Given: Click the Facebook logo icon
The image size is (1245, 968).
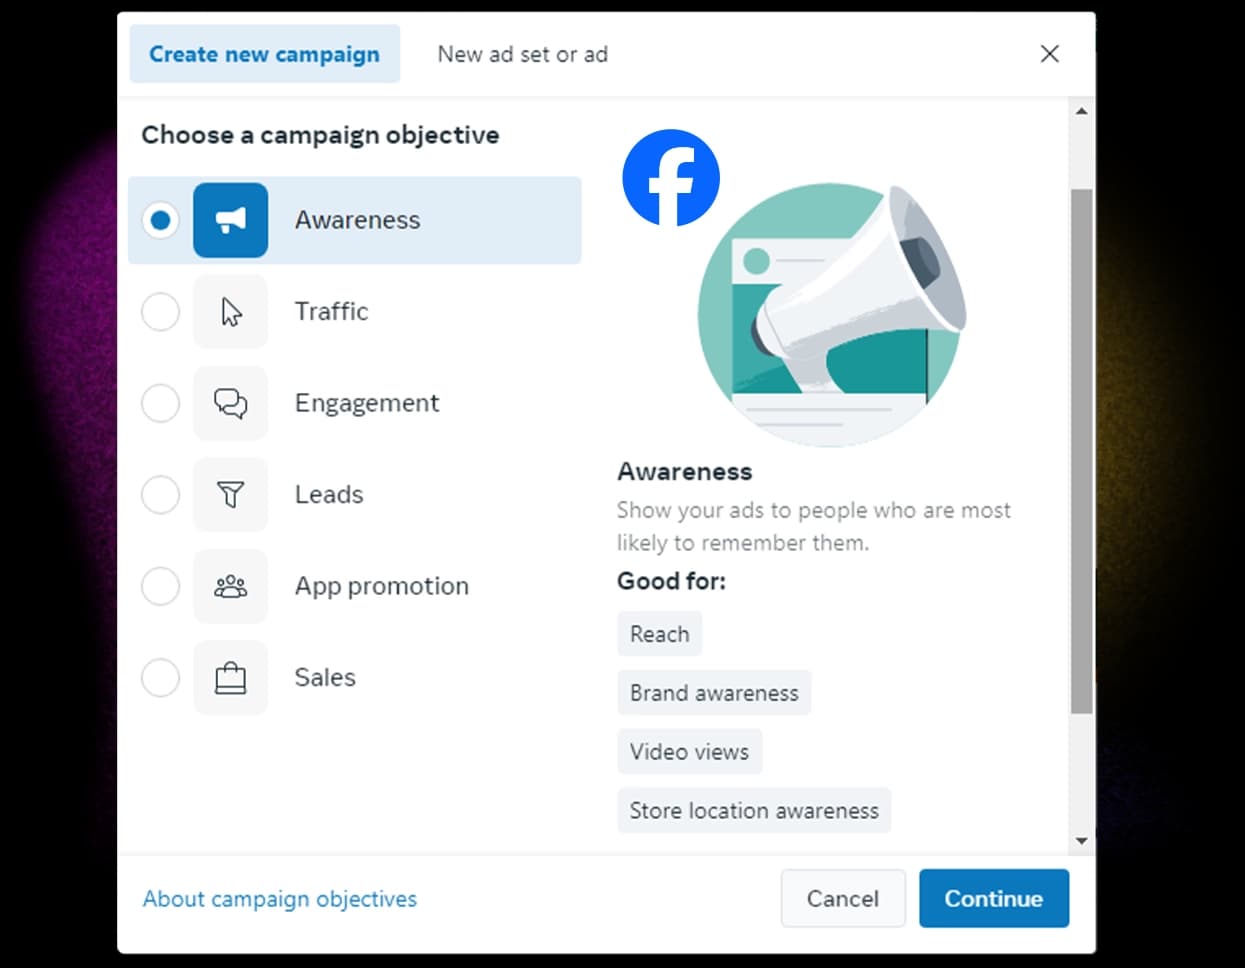Looking at the screenshot, I should [x=670, y=178].
